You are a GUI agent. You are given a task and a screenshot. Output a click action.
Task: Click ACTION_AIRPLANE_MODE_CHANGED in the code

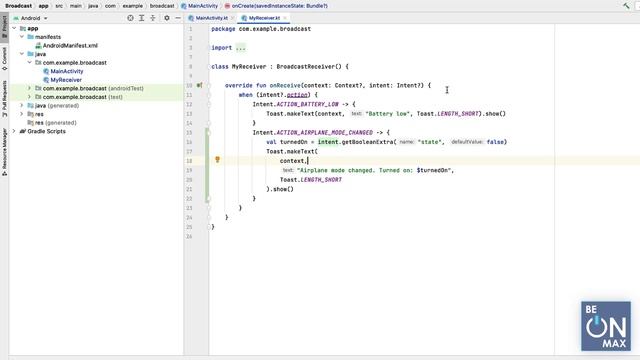point(324,132)
